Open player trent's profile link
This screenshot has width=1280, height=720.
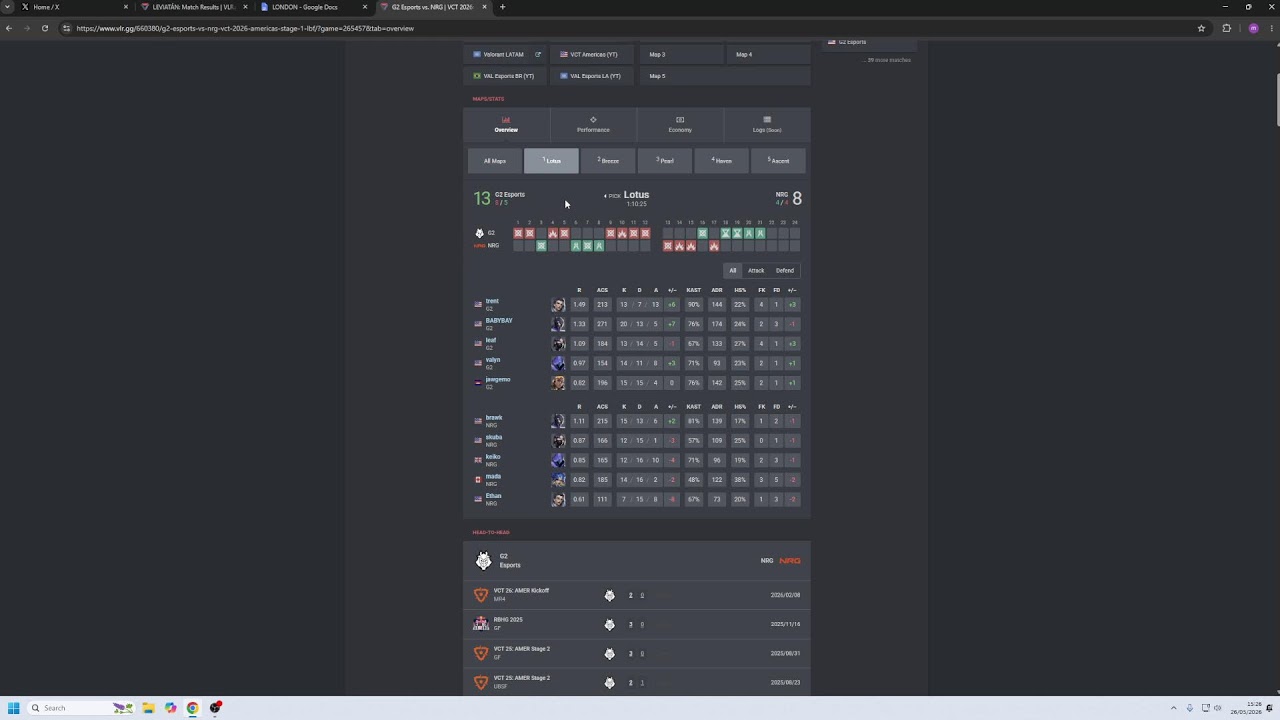tap(492, 302)
